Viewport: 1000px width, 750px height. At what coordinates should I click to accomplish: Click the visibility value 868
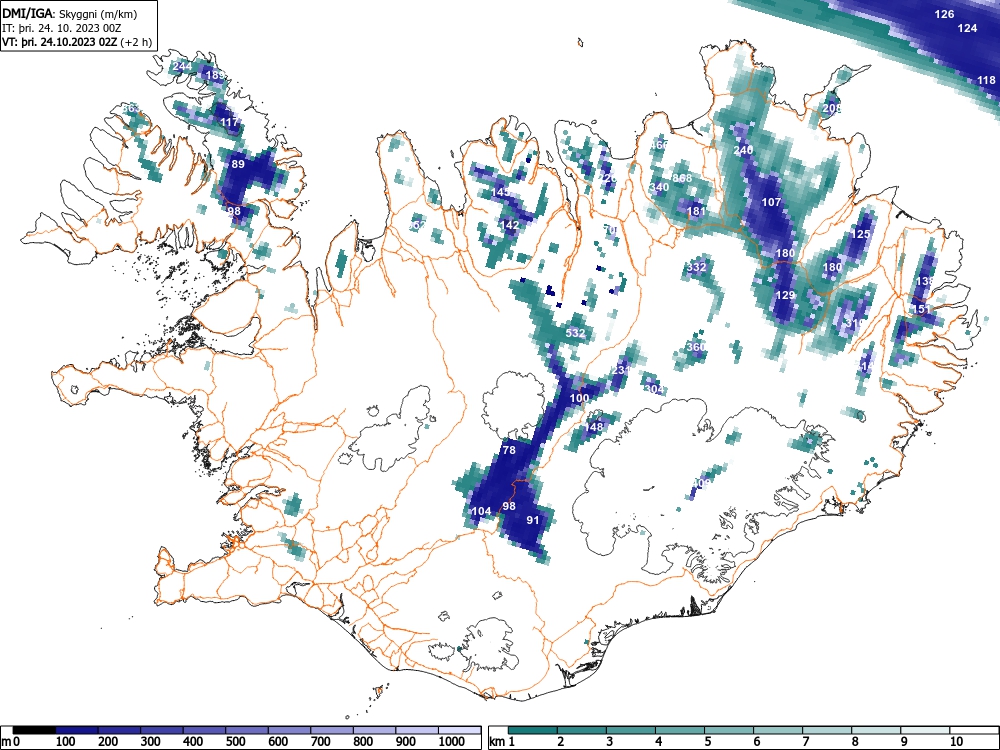pos(682,178)
